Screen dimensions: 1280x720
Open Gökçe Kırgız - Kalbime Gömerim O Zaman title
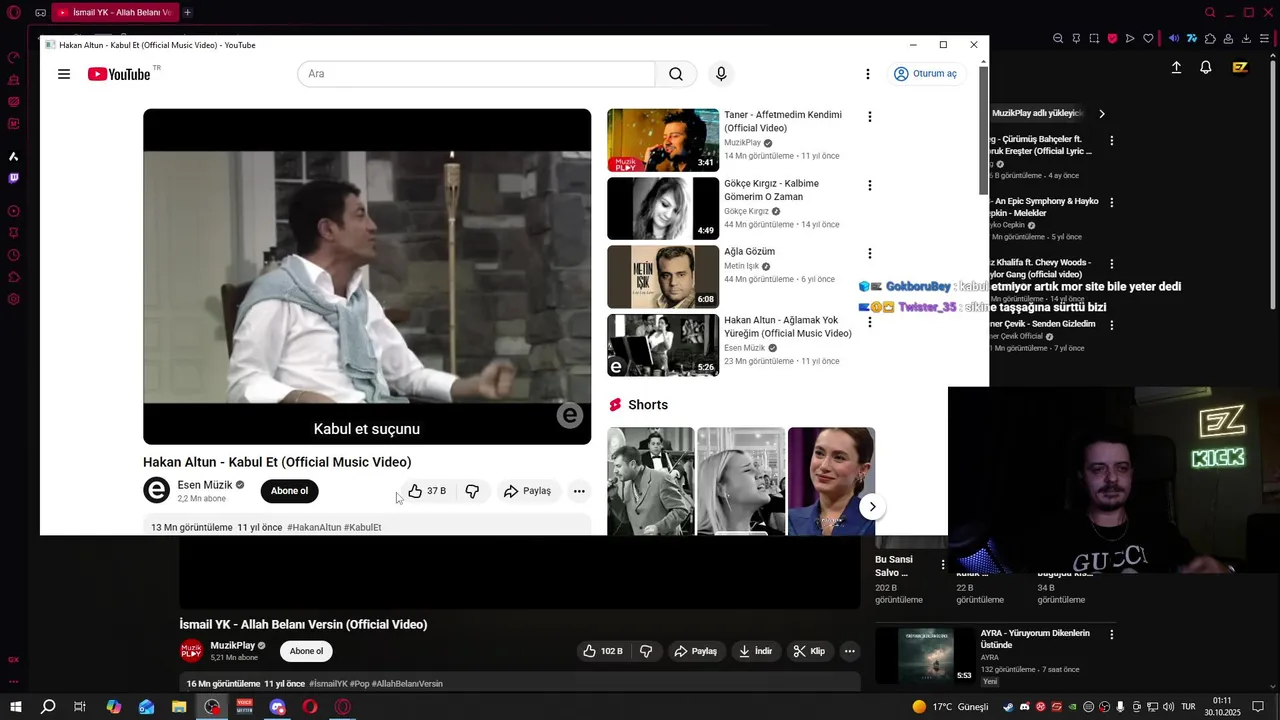tap(771, 190)
